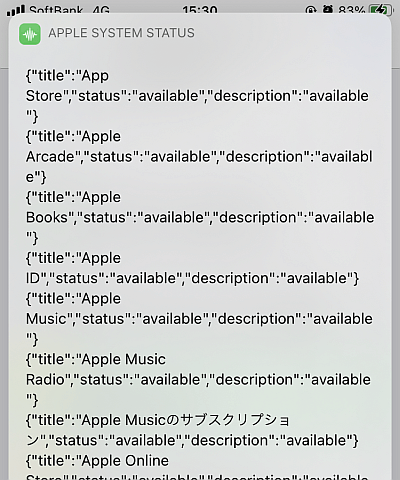Select the Apple Music status line

[199, 319]
